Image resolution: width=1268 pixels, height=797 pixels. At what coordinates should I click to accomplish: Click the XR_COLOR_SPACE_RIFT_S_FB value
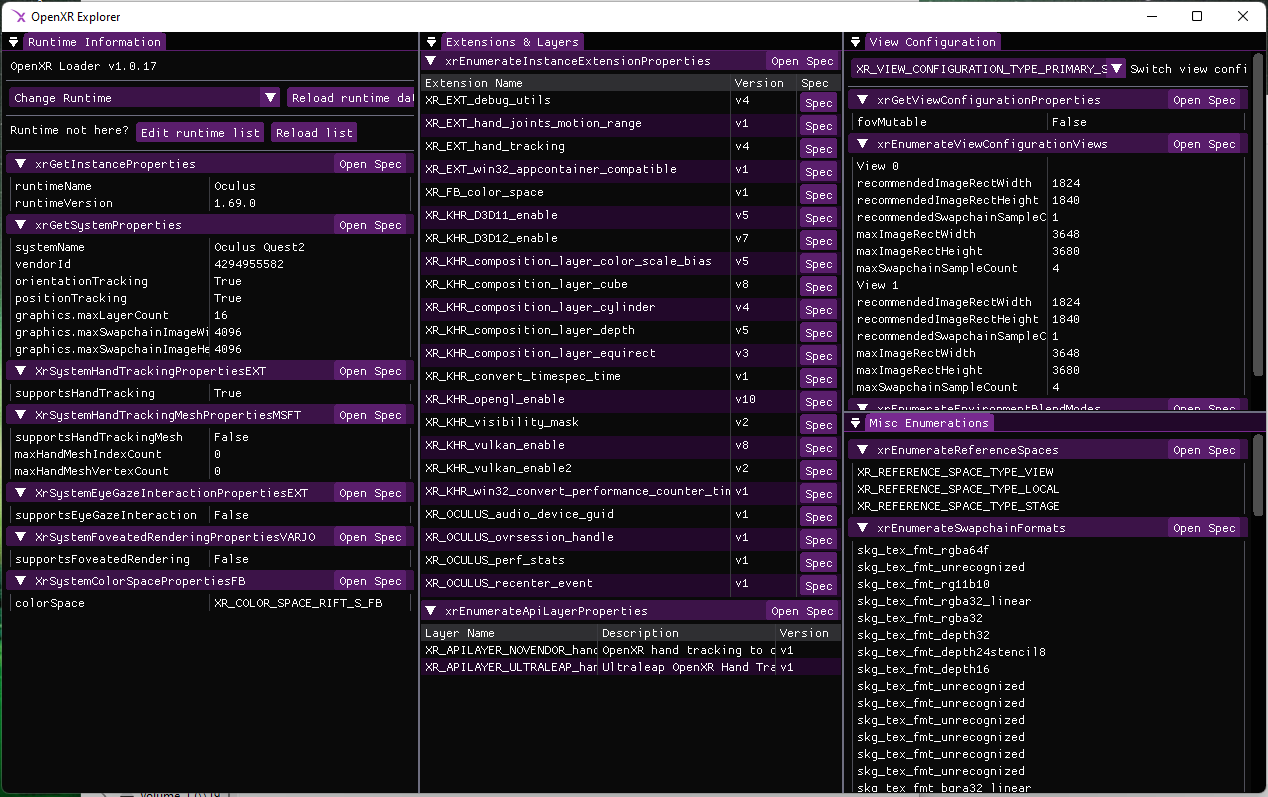pyautogui.click(x=298, y=603)
